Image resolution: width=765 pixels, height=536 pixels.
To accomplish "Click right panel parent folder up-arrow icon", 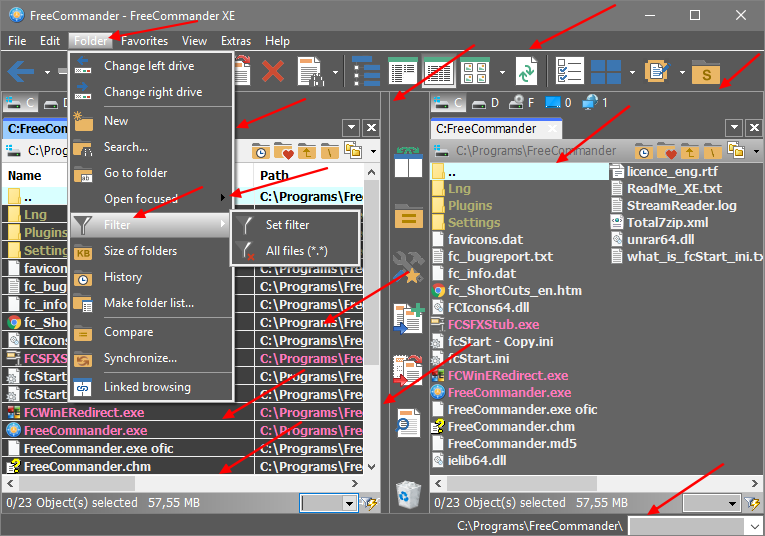I will 689,151.
